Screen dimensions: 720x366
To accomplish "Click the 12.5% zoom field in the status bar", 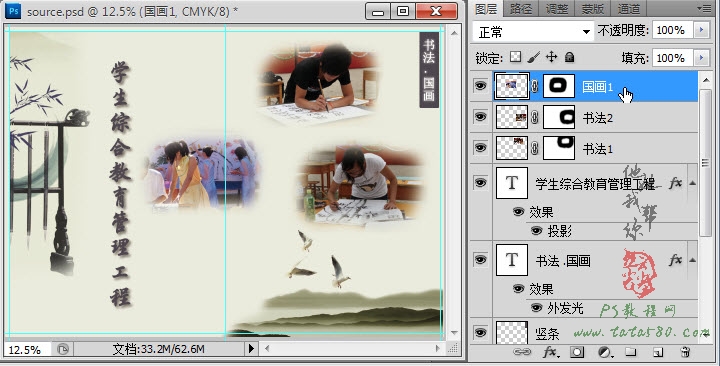I will [28, 349].
